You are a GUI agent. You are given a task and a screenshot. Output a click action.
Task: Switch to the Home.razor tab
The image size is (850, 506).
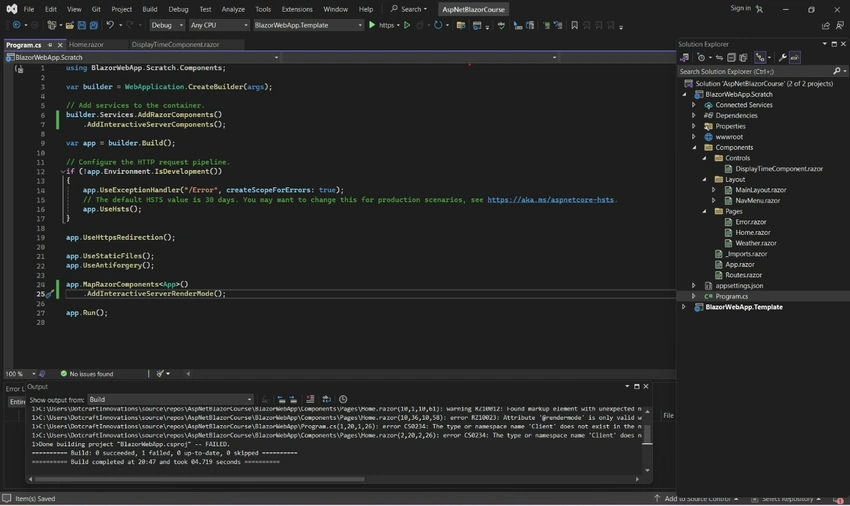pos(86,44)
